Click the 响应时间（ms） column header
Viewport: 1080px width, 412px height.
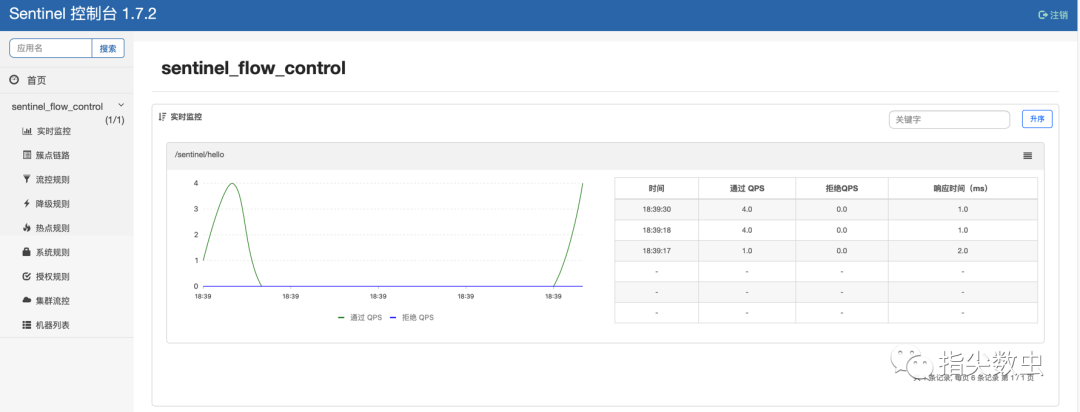pos(963,188)
